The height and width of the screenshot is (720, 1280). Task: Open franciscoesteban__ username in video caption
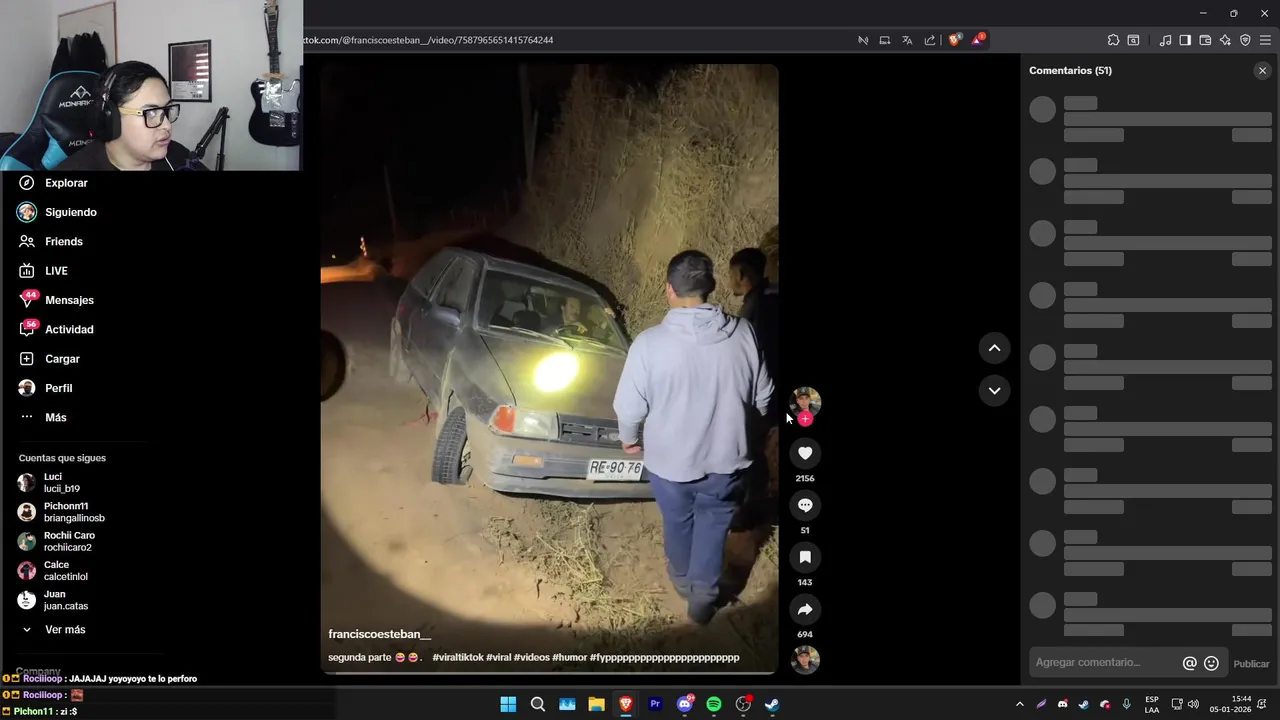pos(380,634)
